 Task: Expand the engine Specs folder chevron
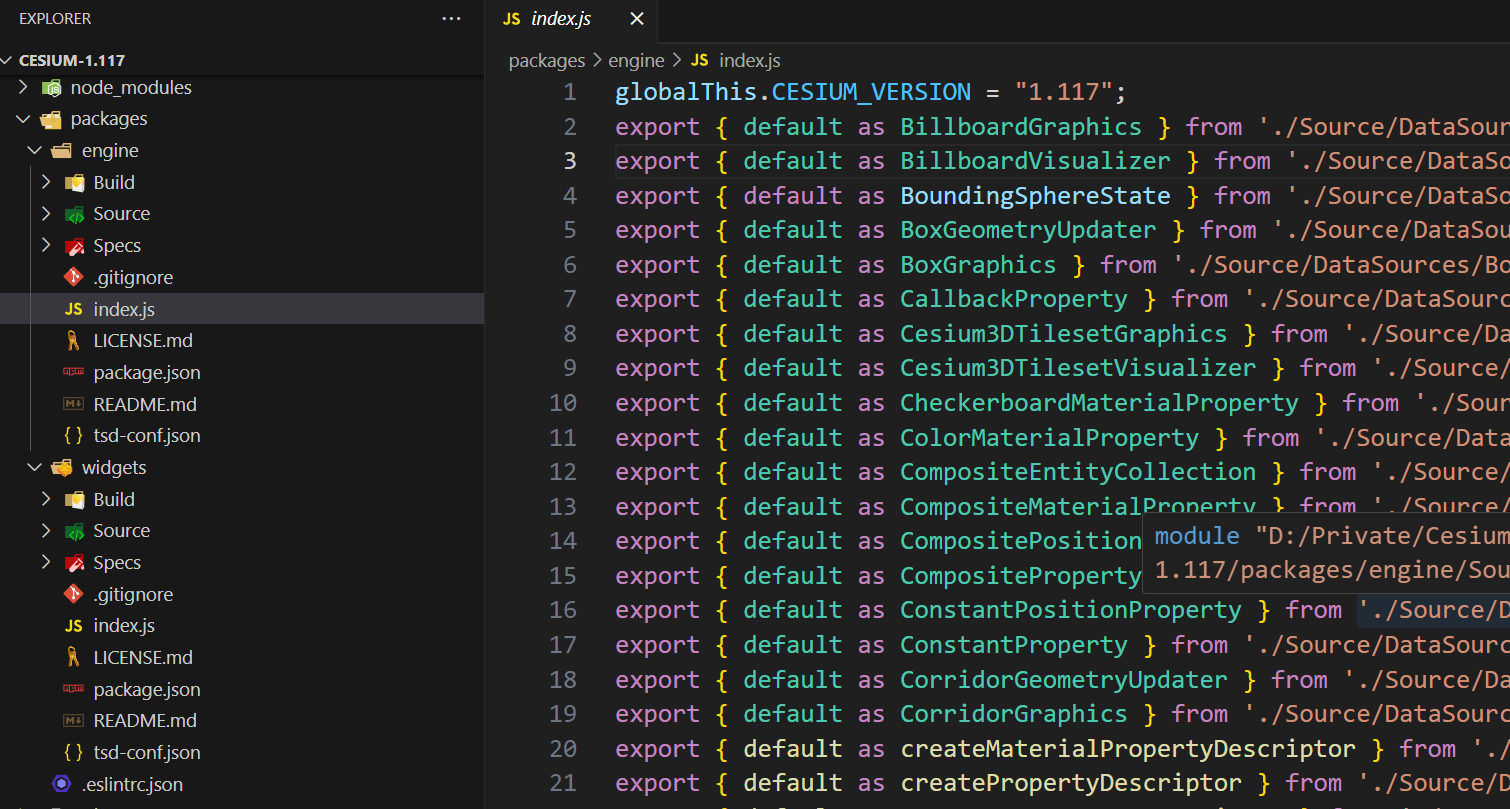(46, 246)
